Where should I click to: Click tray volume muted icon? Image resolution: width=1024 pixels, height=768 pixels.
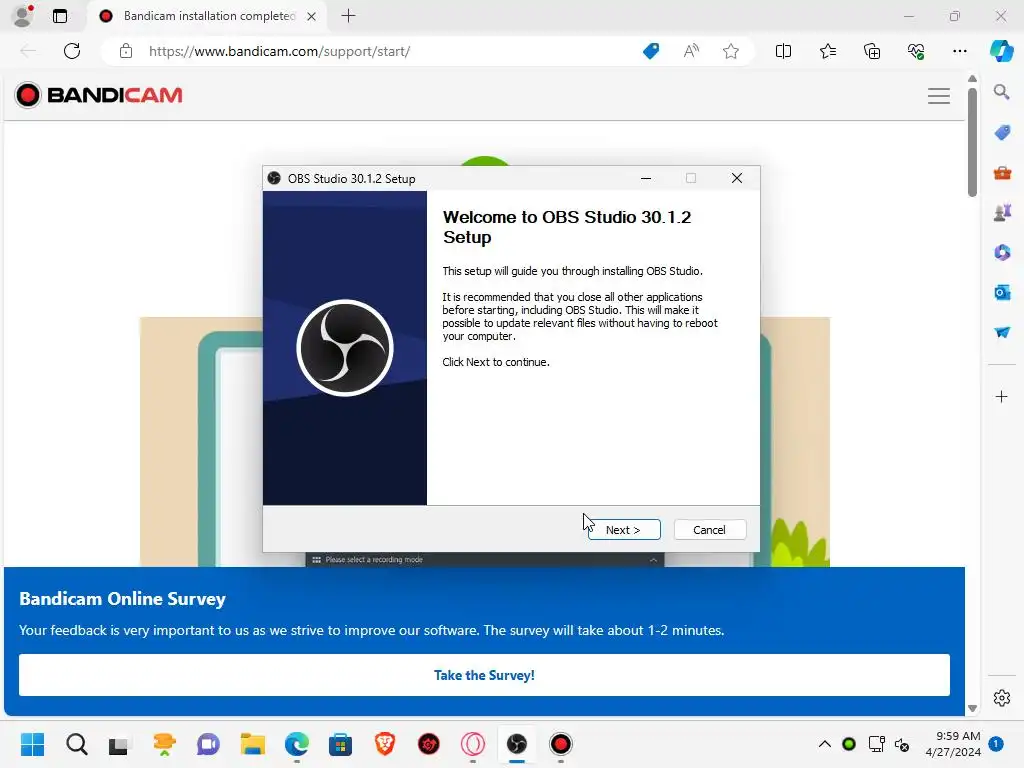point(902,744)
